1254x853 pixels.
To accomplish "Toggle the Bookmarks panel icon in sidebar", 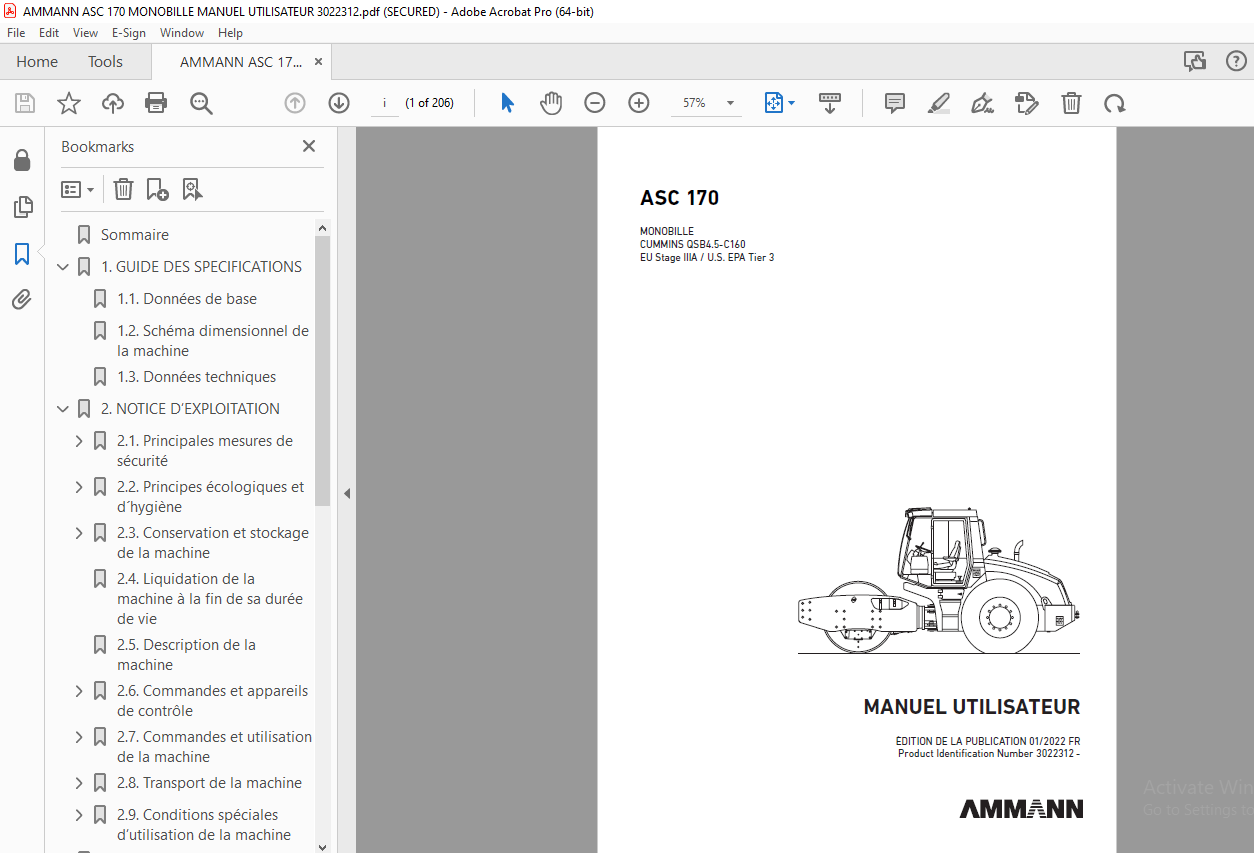I will 22,254.
